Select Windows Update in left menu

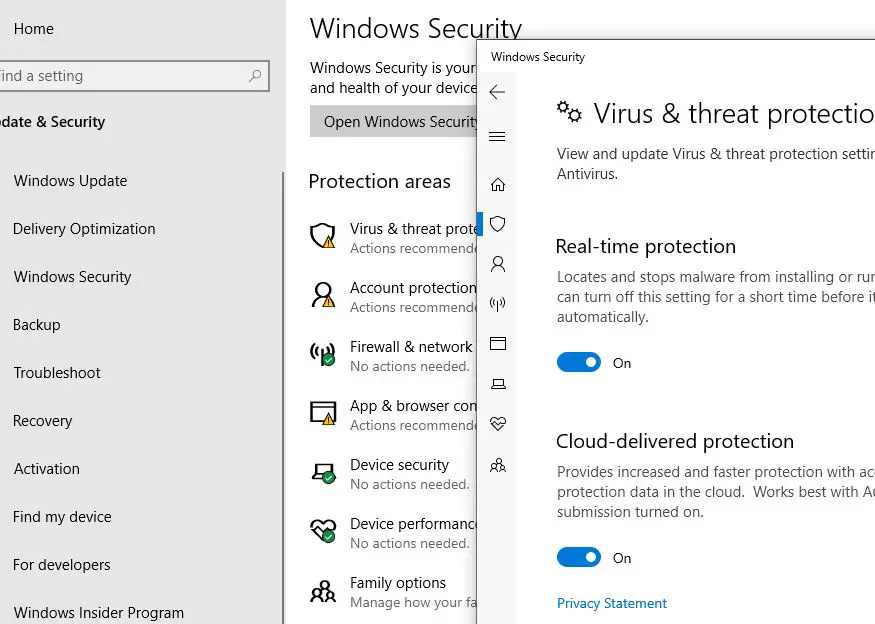pyautogui.click(x=70, y=181)
